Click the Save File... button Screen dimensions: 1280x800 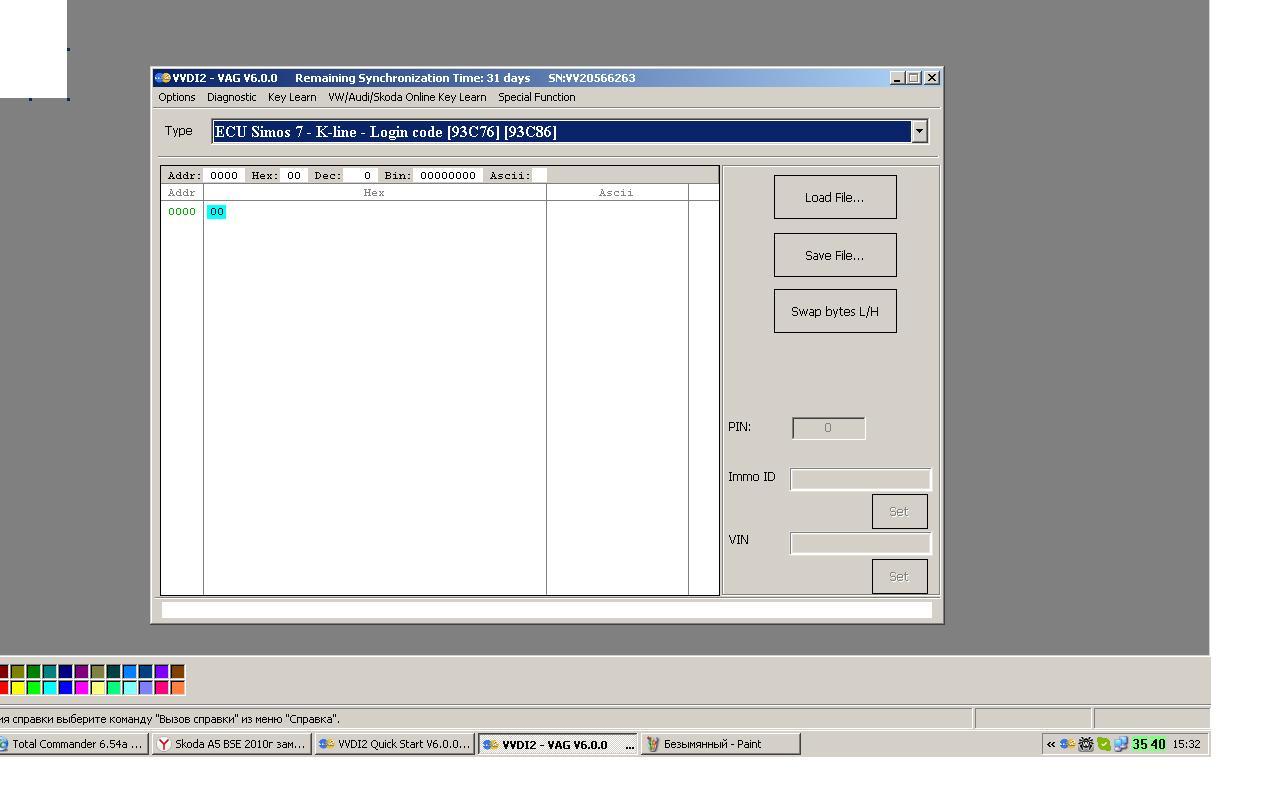(x=835, y=255)
